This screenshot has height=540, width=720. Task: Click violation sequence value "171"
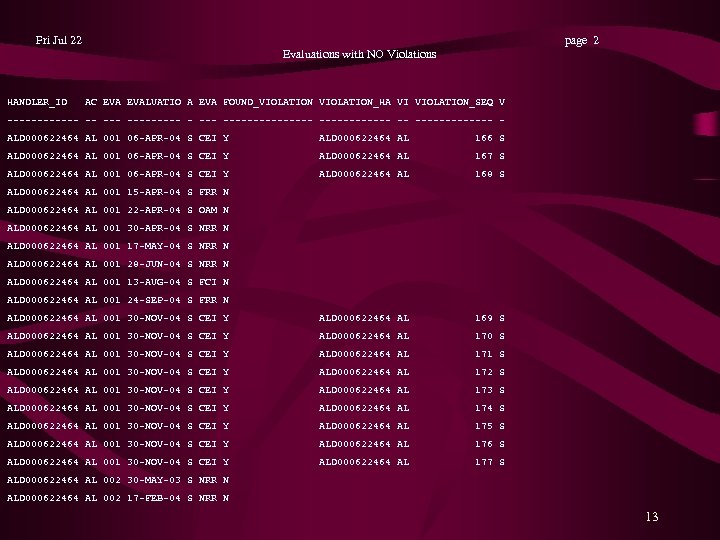point(484,354)
